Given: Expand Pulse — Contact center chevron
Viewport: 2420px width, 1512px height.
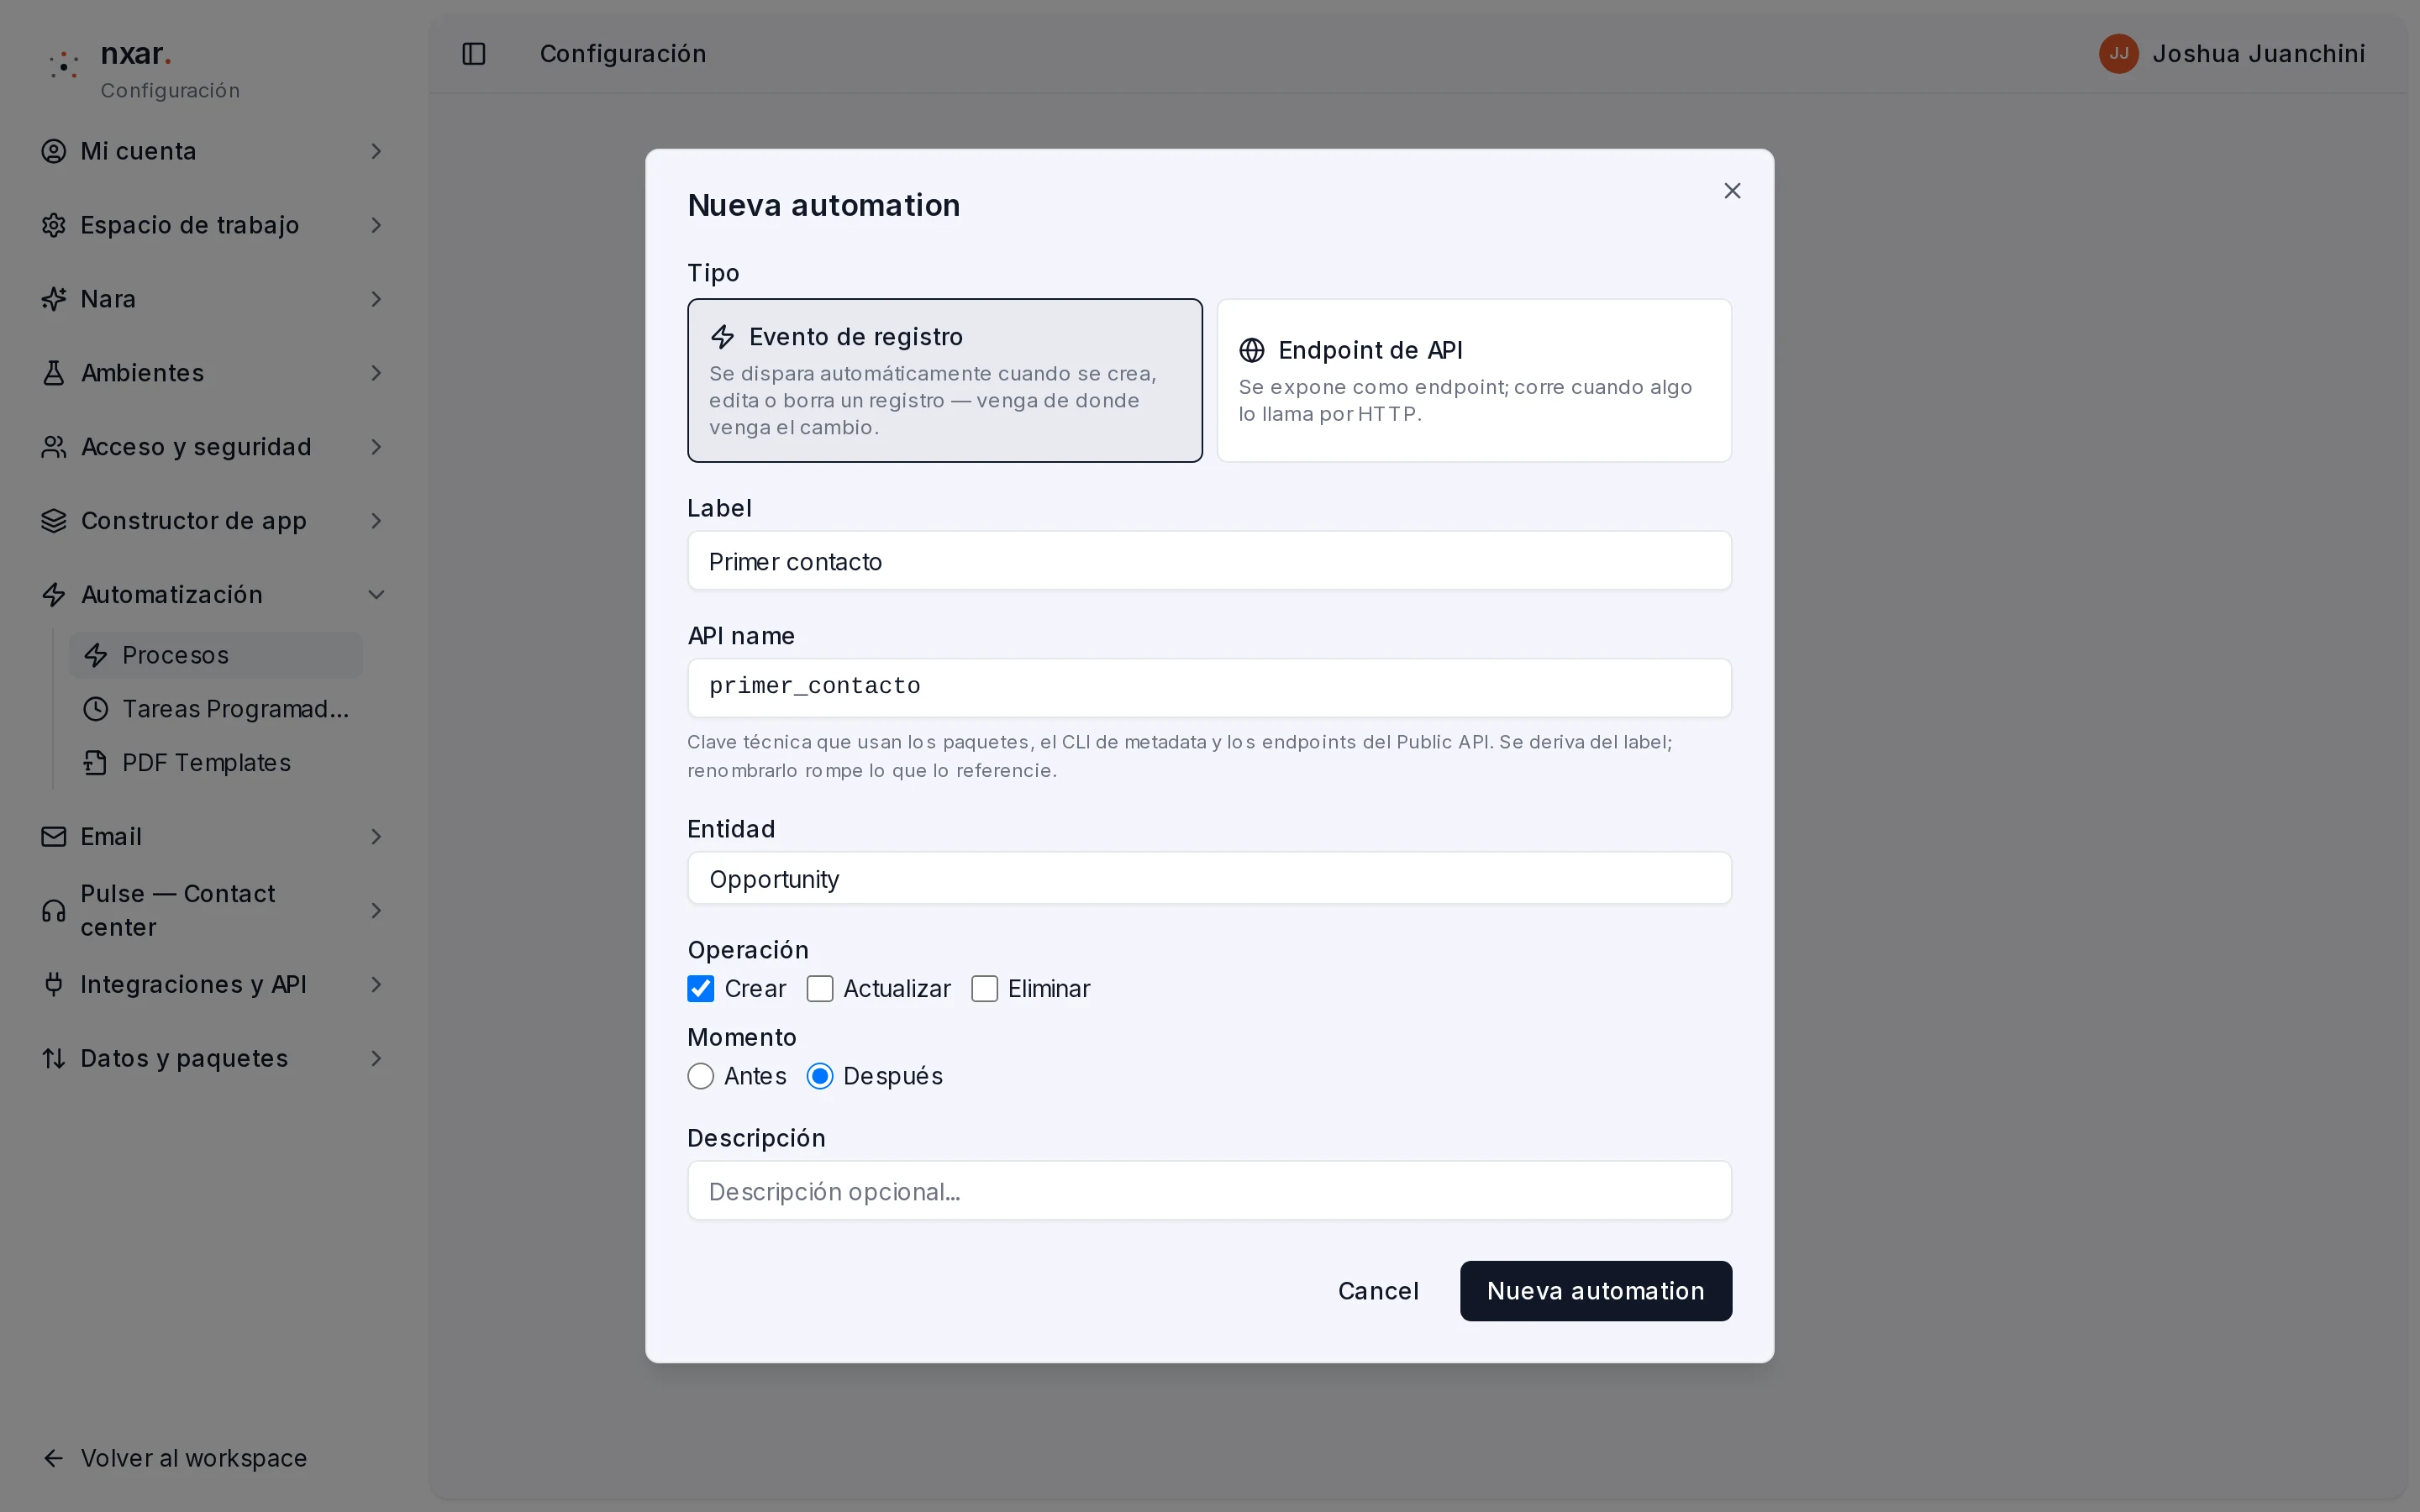Looking at the screenshot, I should pos(377,911).
